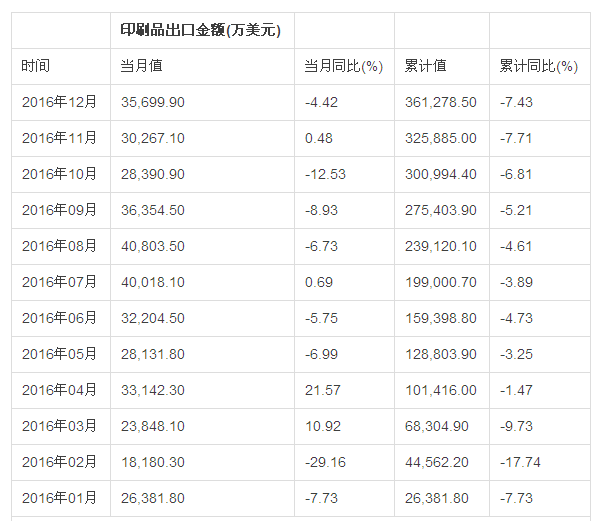Click cumulative value 361,278.50
Screen dimensions: 600x521
(x=440, y=102)
